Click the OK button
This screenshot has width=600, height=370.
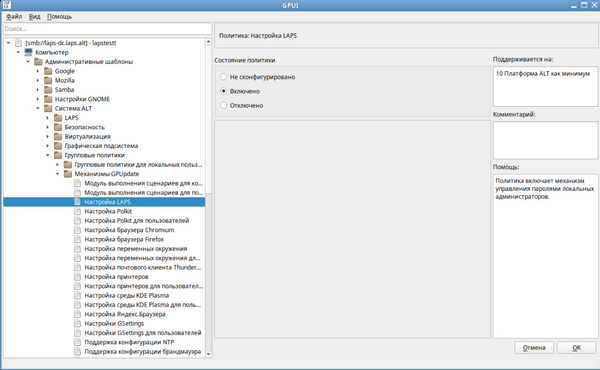tap(577, 347)
